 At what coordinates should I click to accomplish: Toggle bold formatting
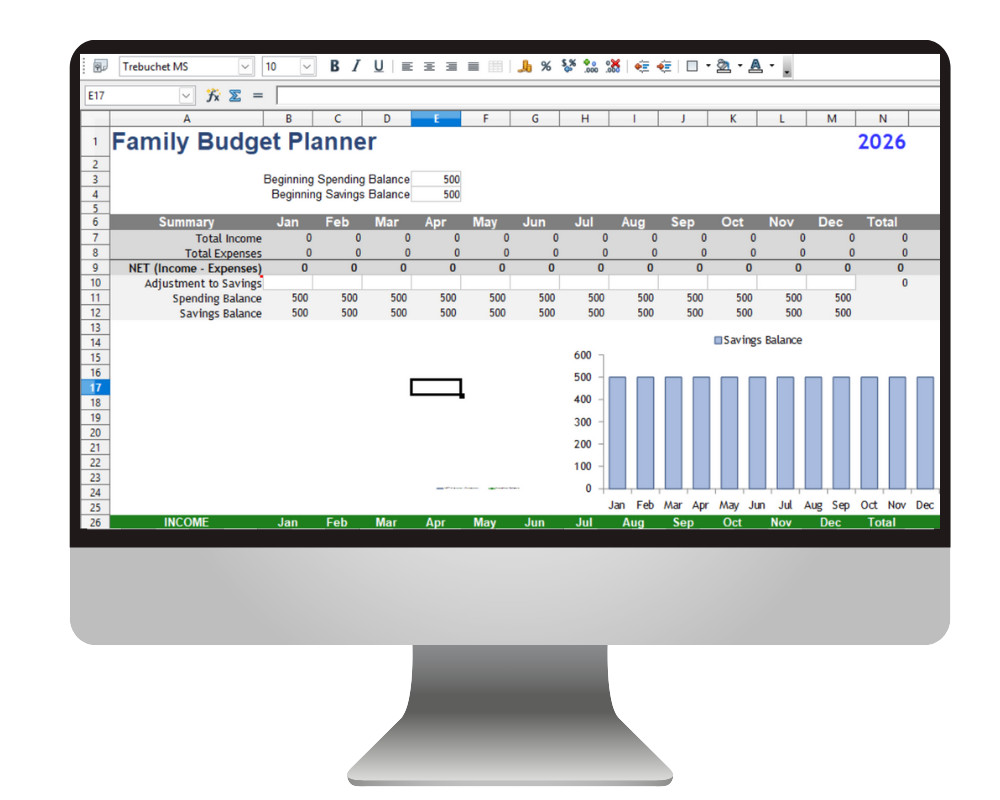click(333, 66)
